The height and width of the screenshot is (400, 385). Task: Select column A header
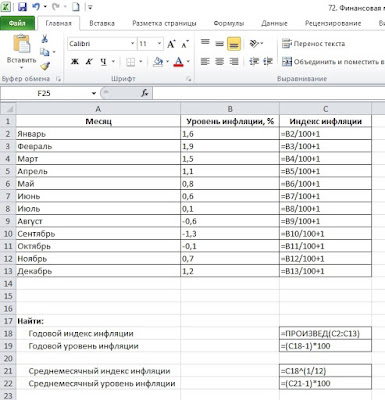click(x=98, y=109)
